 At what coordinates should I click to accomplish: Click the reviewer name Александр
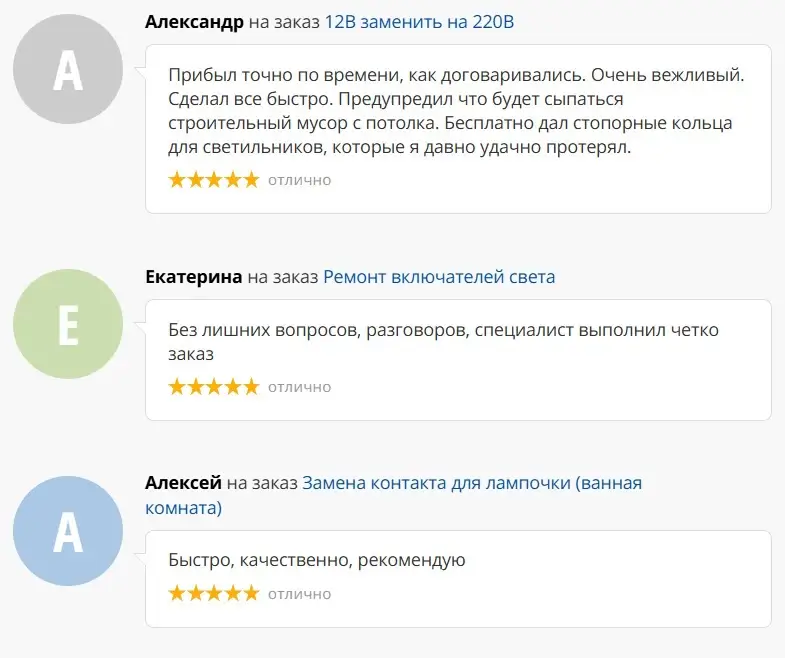coord(194,22)
